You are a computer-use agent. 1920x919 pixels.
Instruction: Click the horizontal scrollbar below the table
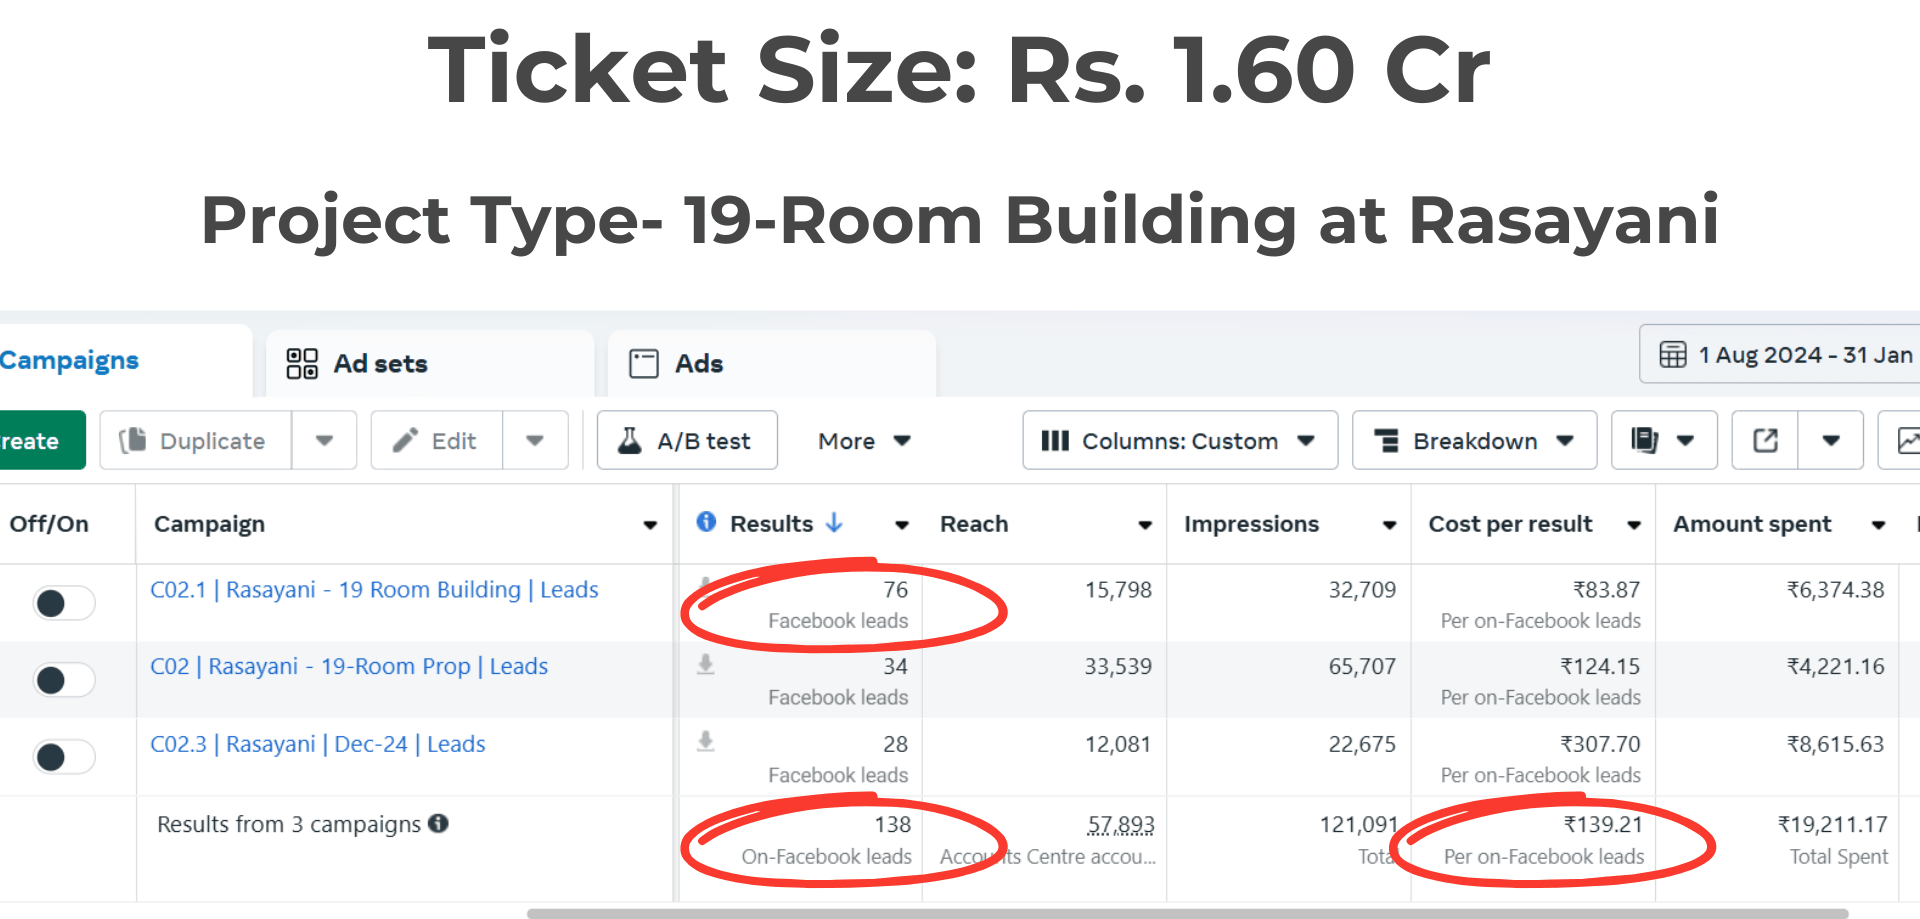pos(1186,913)
